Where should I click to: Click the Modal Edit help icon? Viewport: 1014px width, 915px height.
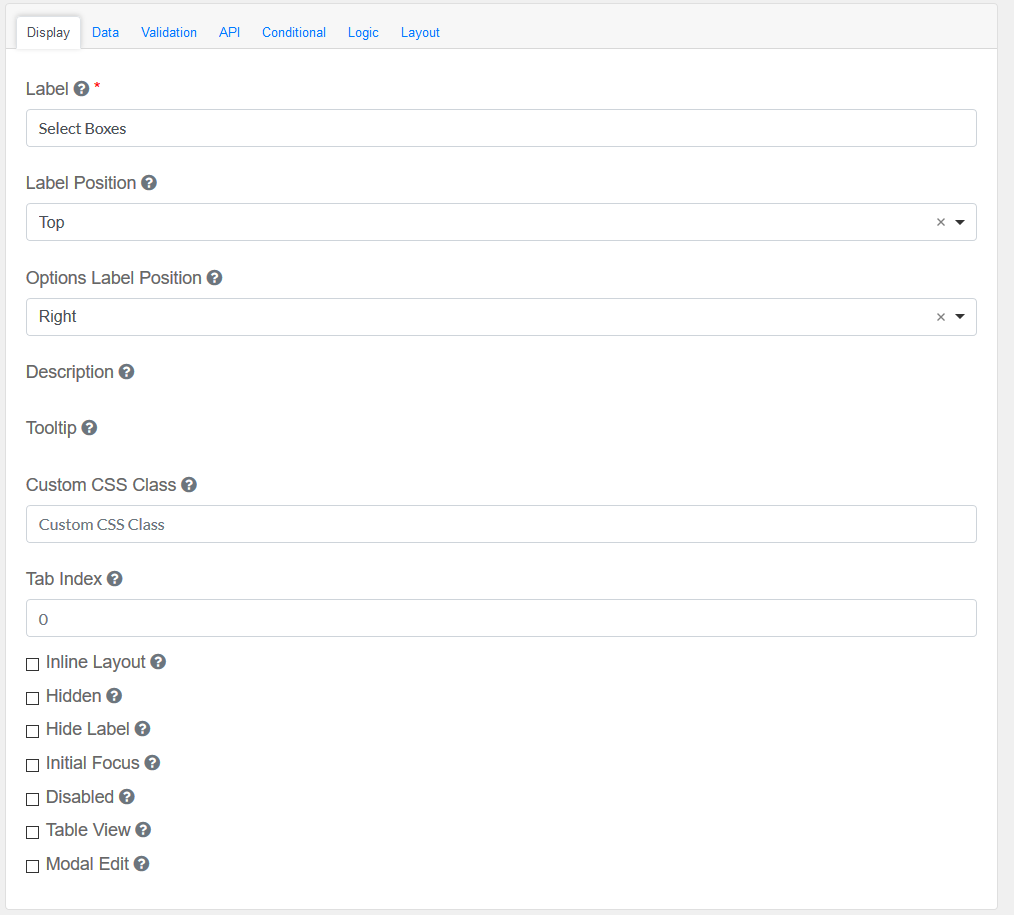(142, 864)
